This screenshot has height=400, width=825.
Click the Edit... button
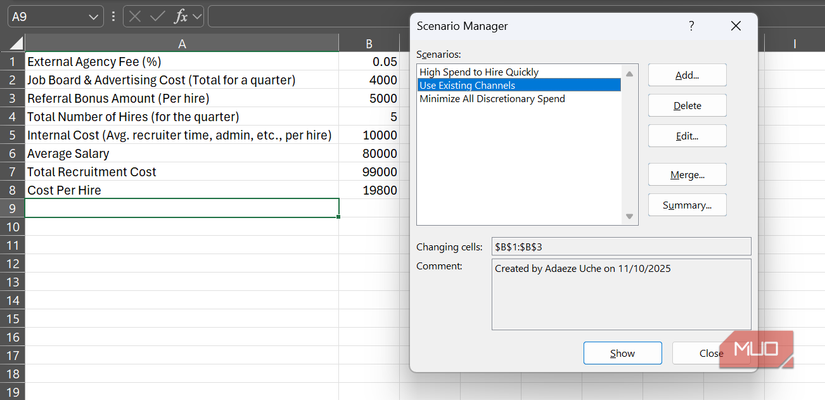687,136
